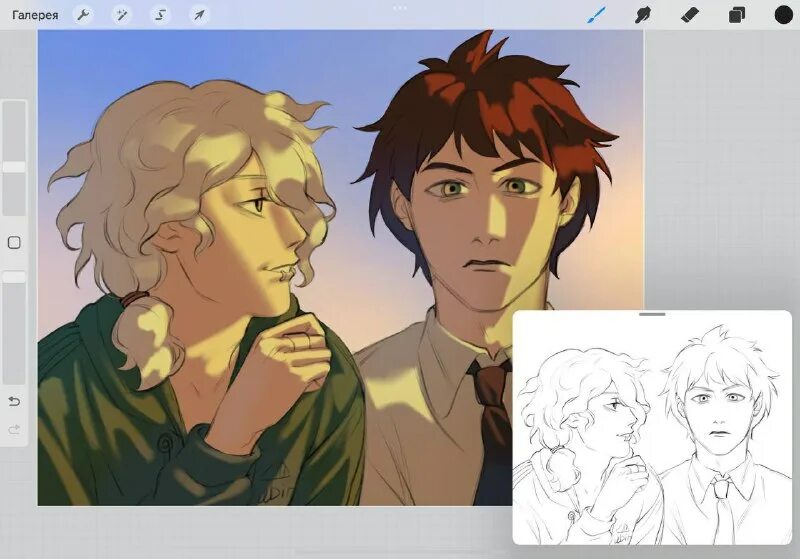
Task: Open the Layers panel
Action: (x=737, y=15)
